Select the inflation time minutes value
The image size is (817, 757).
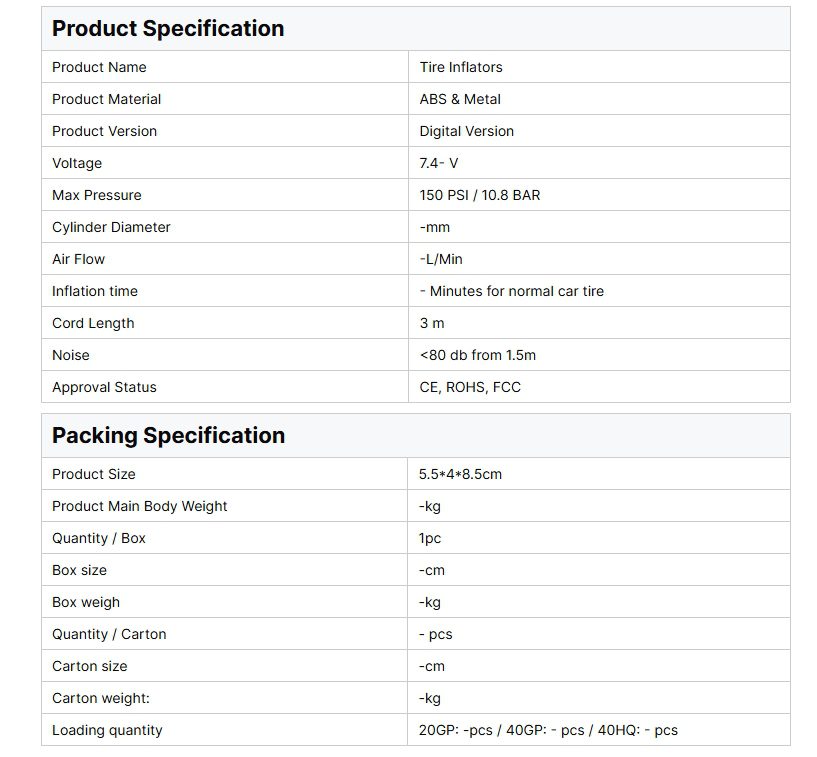(x=511, y=291)
